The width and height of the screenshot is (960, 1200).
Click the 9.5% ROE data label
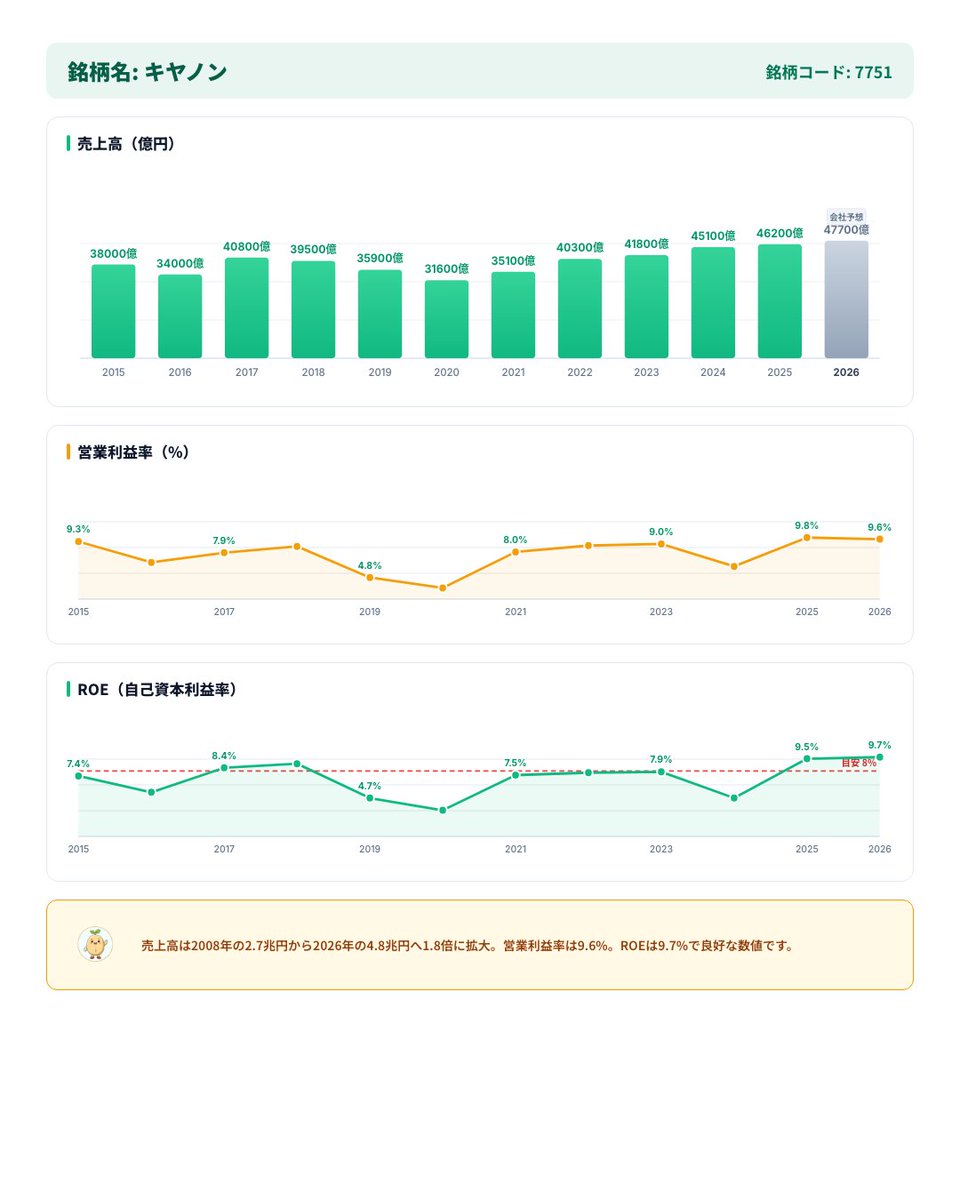[807, 747]
